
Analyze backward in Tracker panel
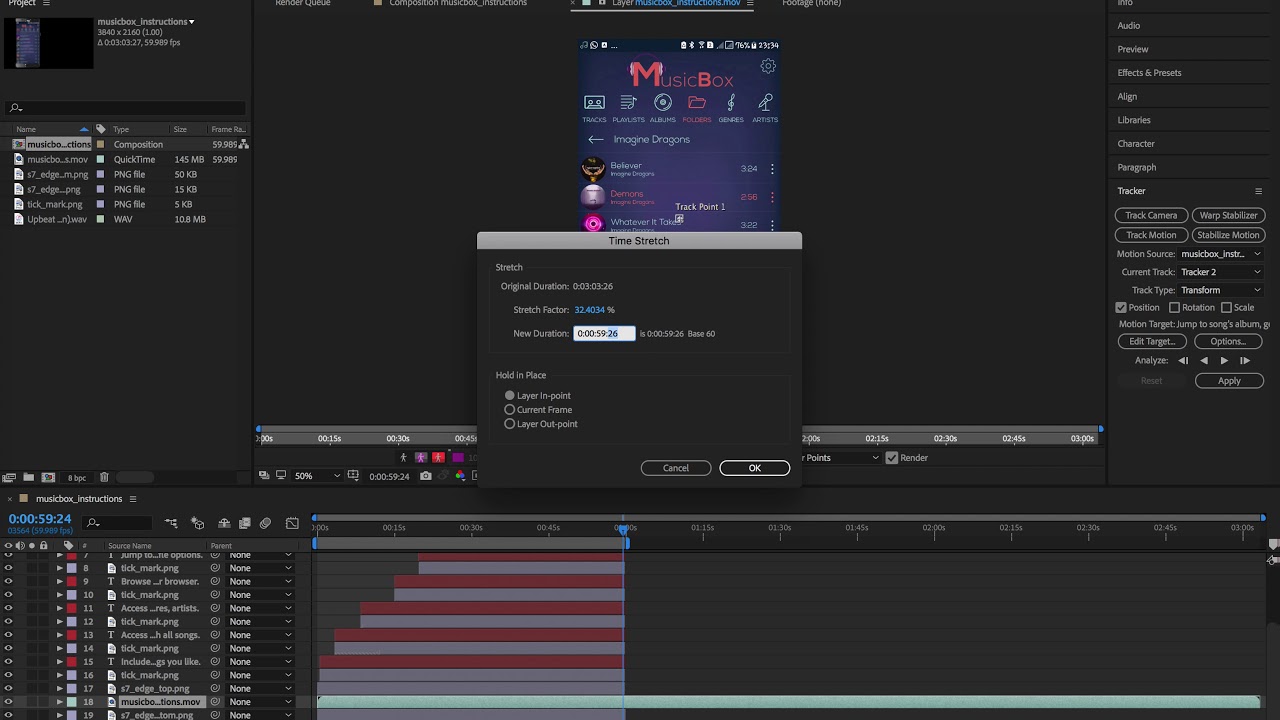point(1204,360)
